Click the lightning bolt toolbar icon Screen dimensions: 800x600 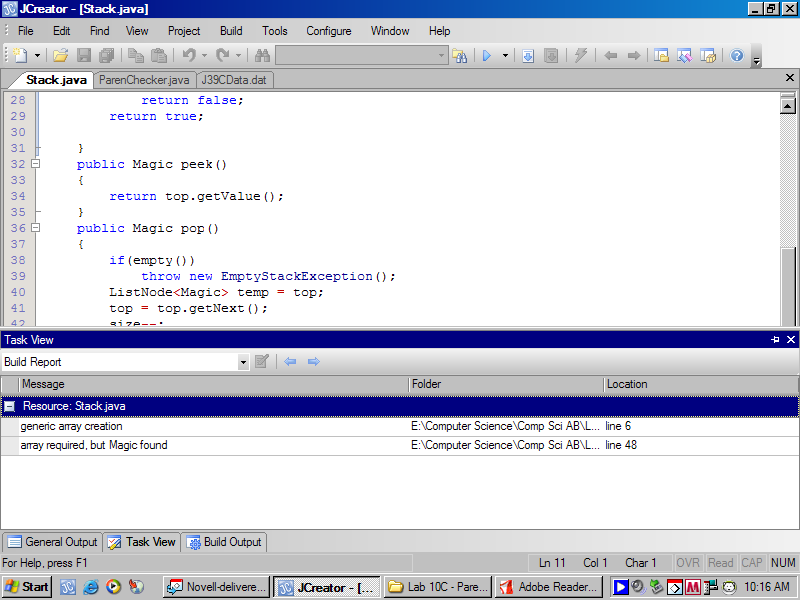click(581, 55)
